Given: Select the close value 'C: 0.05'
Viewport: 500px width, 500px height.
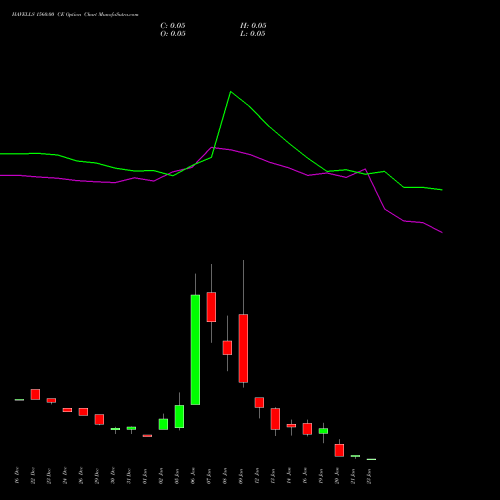Looking at the screenshot, I should click(173, 26).
